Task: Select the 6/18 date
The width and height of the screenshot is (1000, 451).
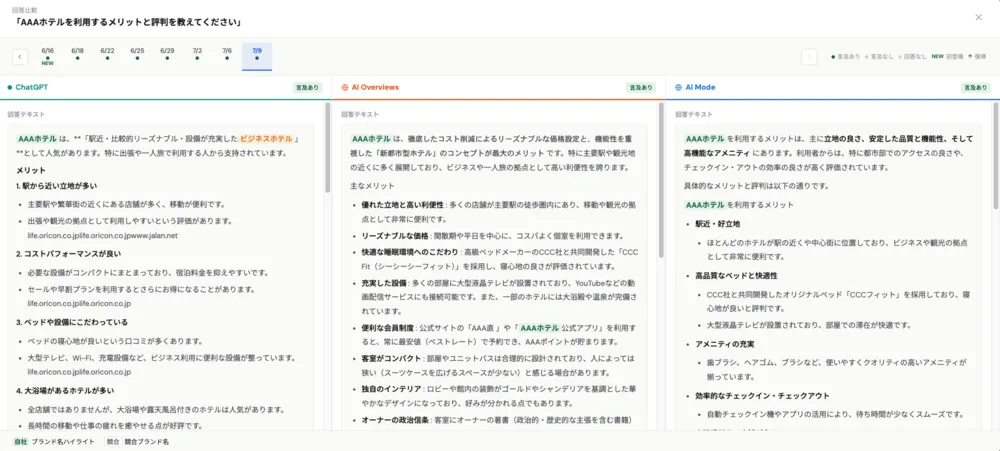Action: click(78, 56)
